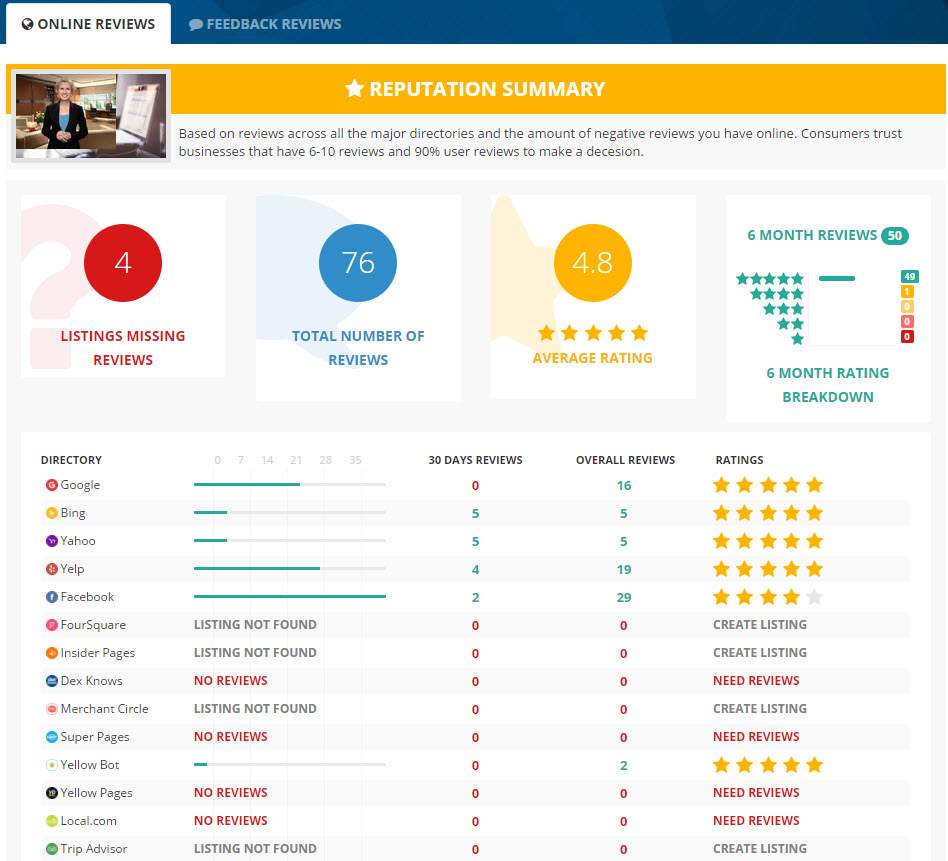The height and width of the screenshot is (861, 948).
Task: Click the five-star bar in rating breakdown
Action: coord(837,278)
